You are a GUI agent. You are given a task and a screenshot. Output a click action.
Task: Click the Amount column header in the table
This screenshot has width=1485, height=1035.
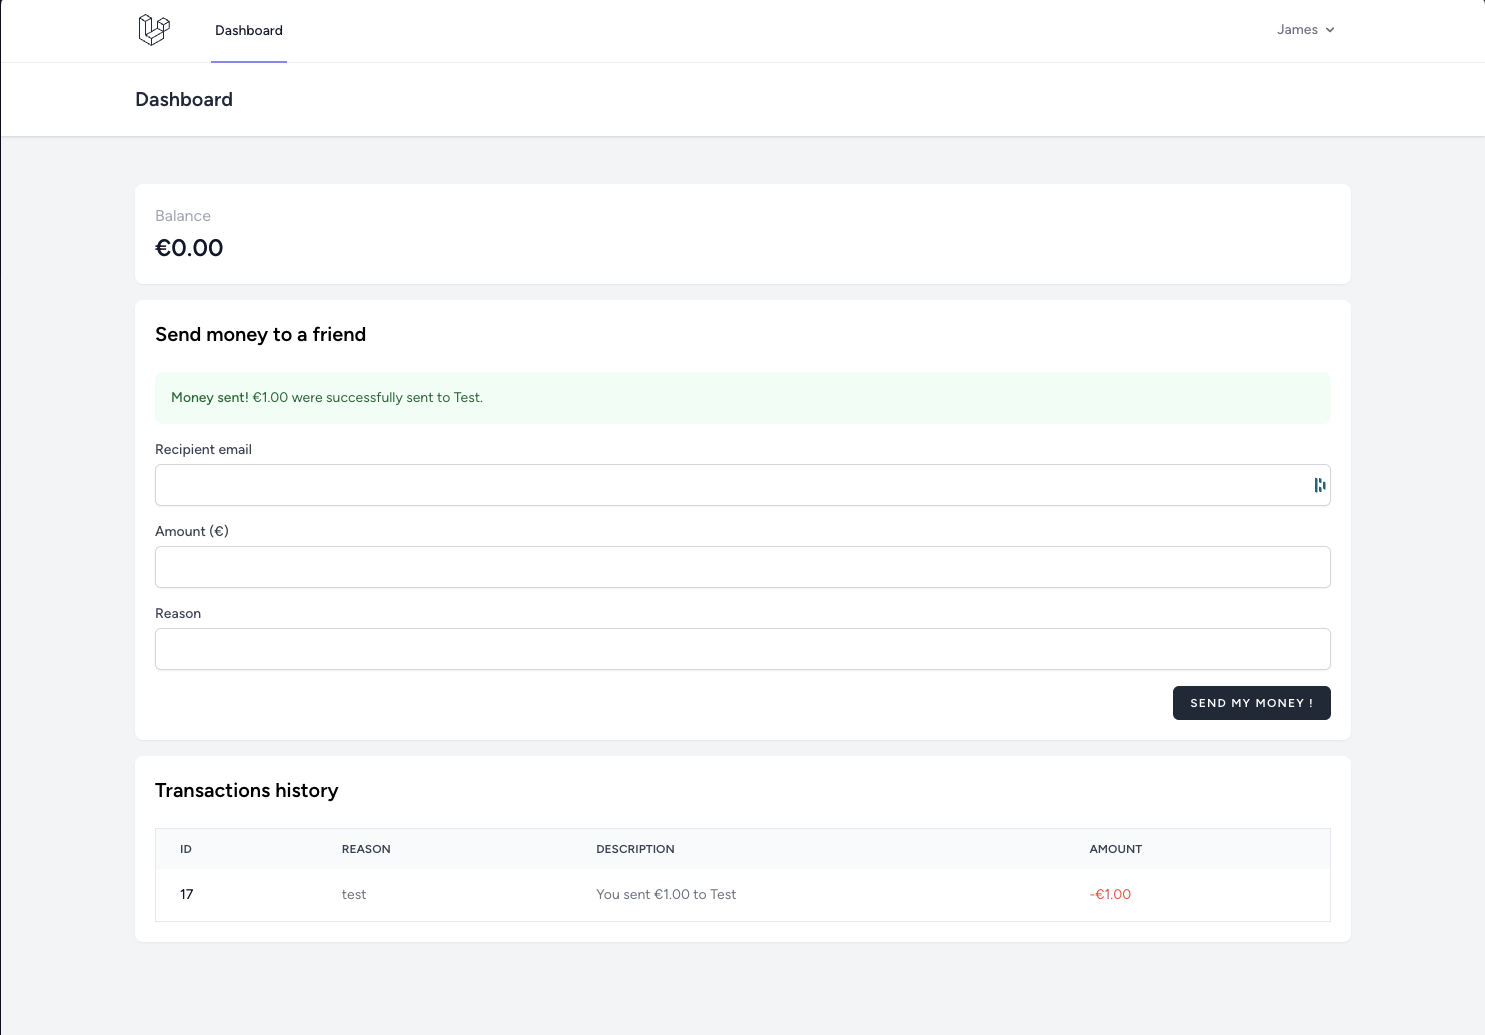(1115, 849)
